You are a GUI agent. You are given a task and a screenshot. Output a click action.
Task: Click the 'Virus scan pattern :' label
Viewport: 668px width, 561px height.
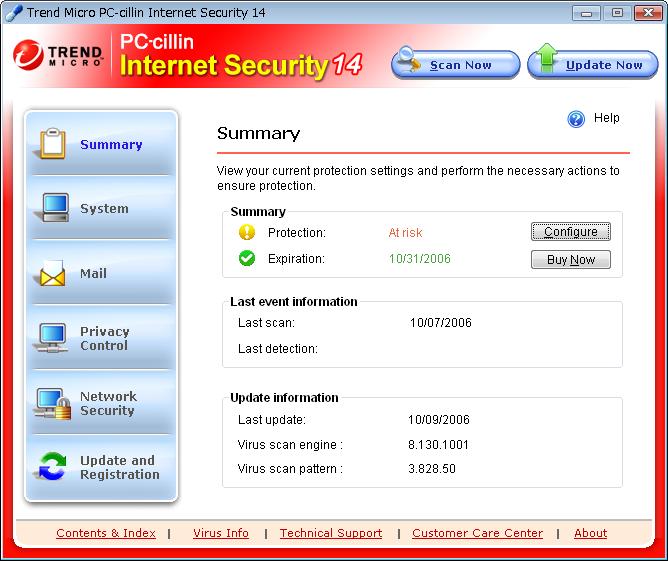(x=290, y=469)
